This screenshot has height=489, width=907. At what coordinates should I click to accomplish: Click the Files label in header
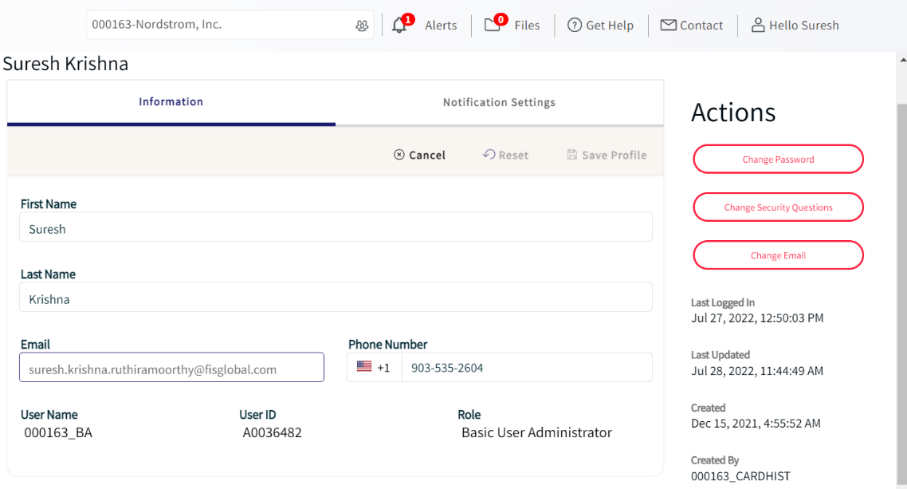[527, 25]
